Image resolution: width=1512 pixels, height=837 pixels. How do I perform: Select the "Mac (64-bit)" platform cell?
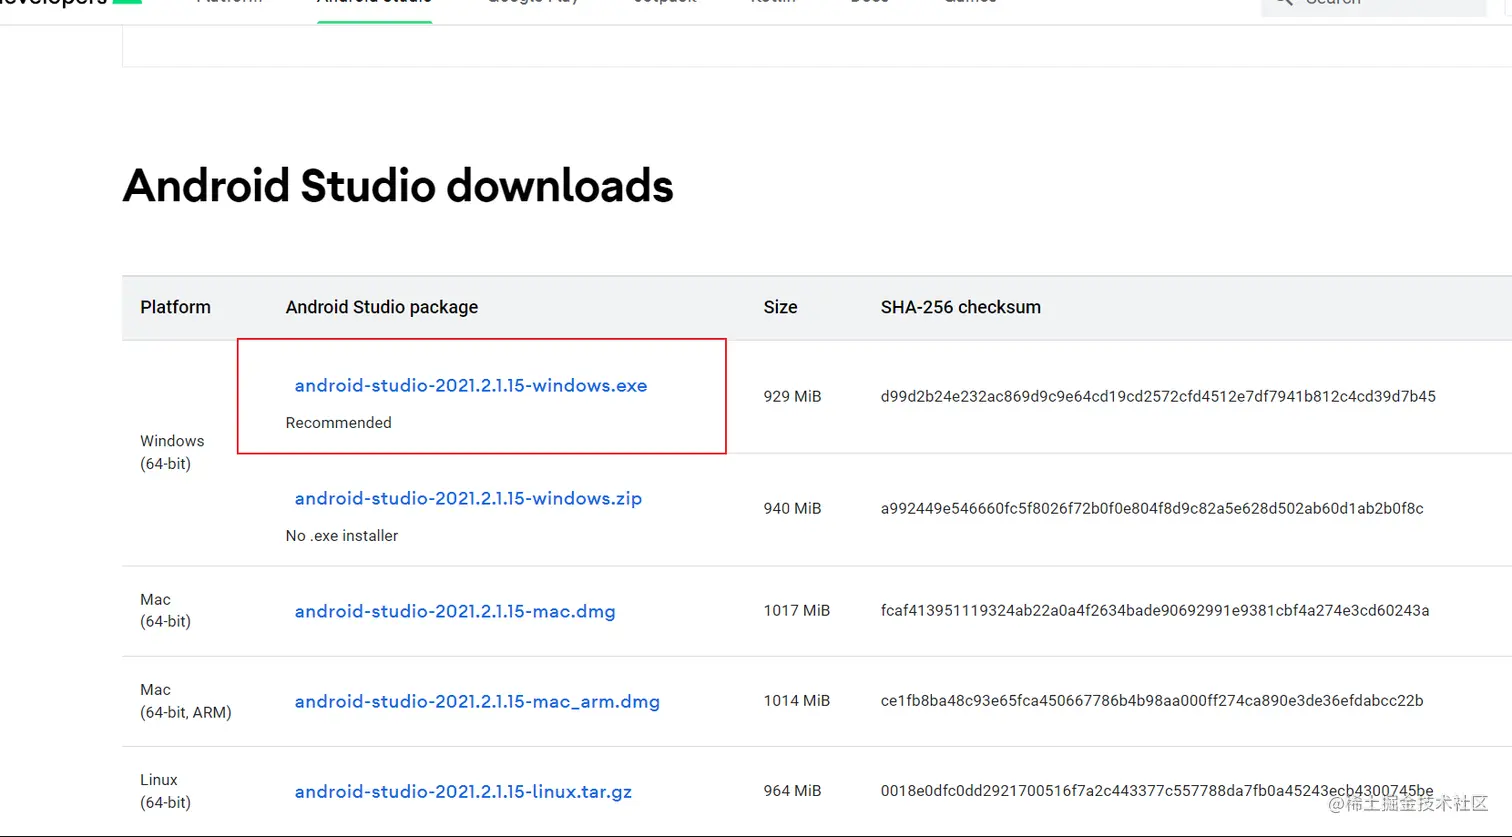(x=165, y=610)
